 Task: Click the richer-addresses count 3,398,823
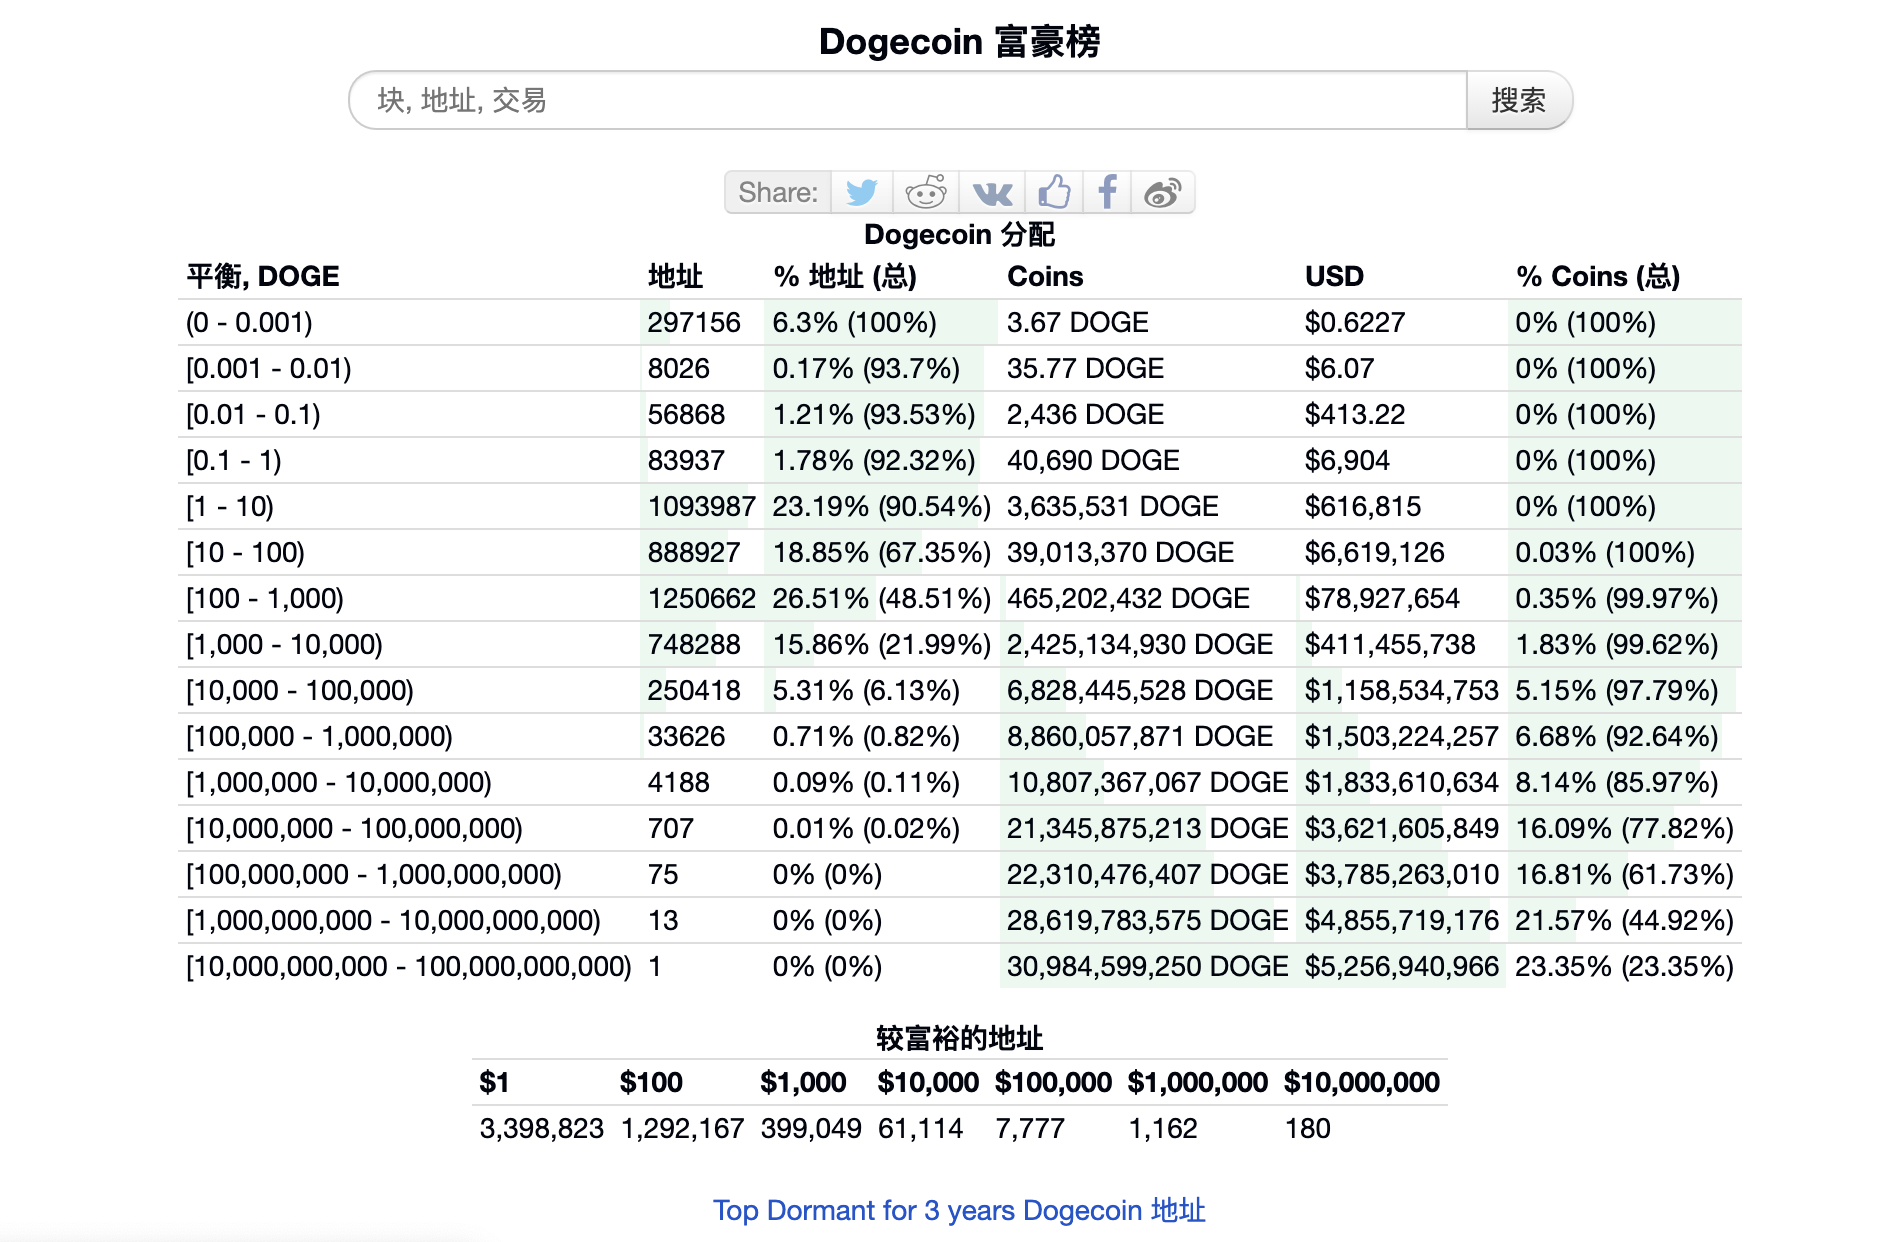541,1128
